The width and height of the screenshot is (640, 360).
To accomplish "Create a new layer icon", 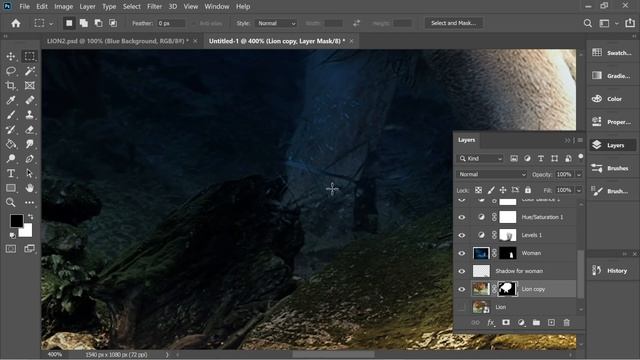I will (551, 322).
